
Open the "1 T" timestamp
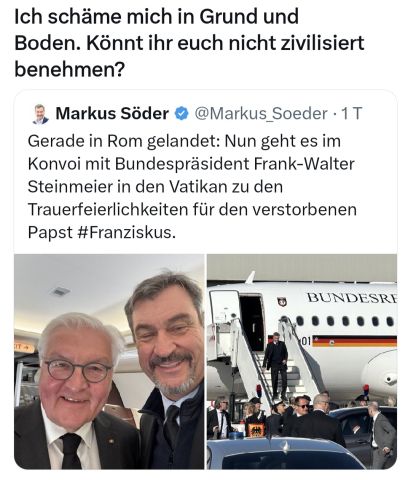[352, 114]
